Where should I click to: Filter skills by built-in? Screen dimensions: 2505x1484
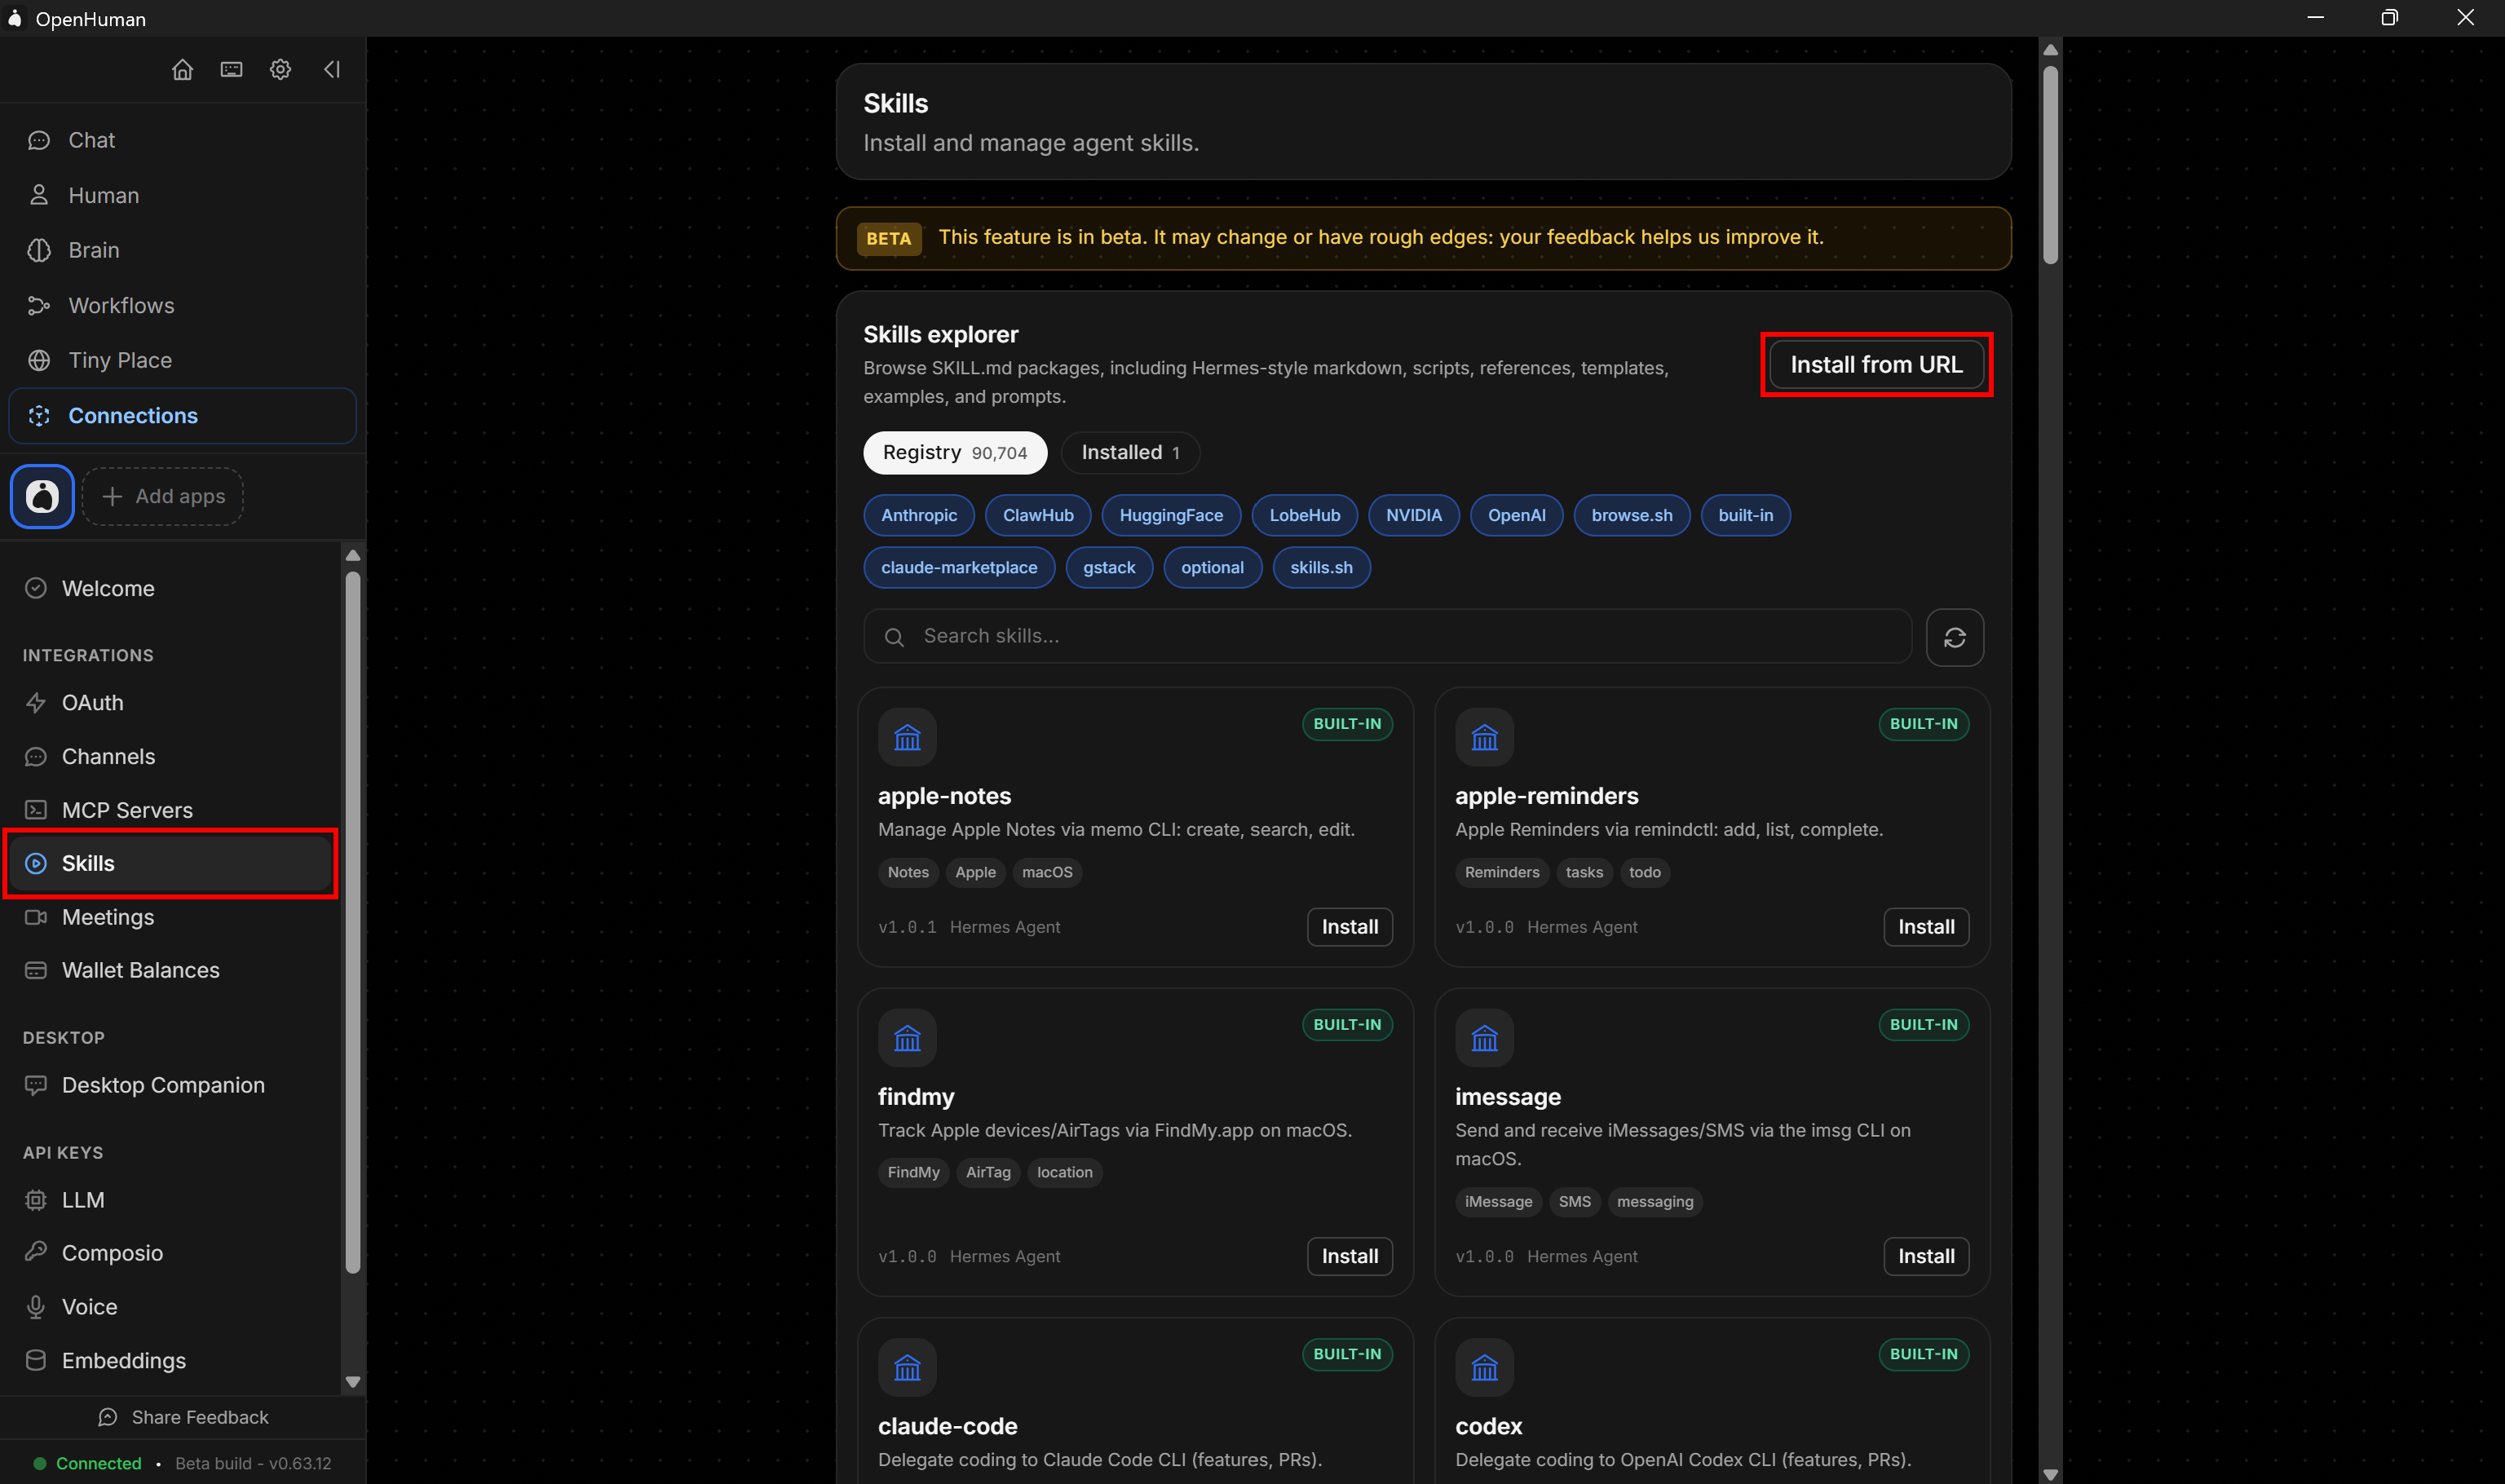(x=1746, y=515)
